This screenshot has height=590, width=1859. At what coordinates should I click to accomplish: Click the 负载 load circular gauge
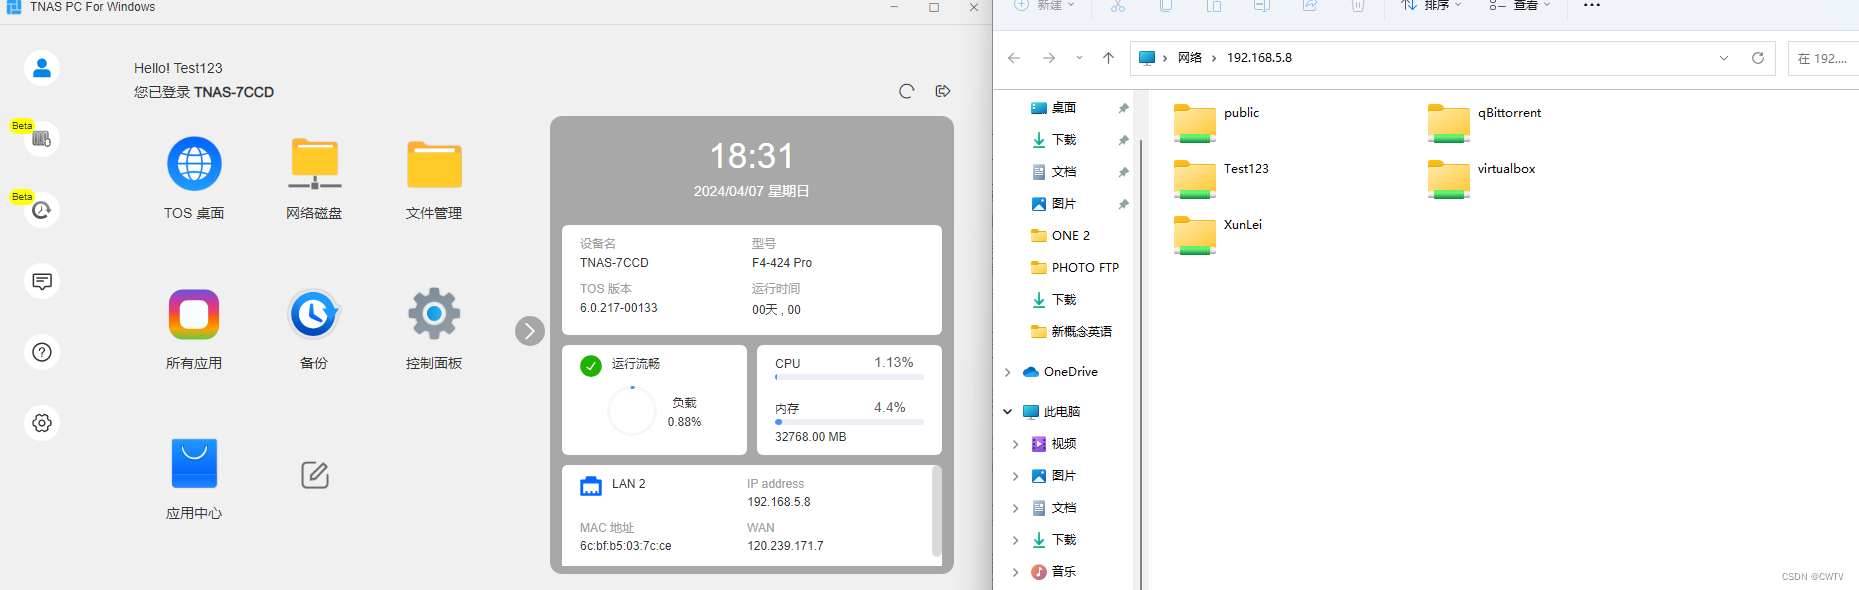pyautogui.click(x=632, y=411)
